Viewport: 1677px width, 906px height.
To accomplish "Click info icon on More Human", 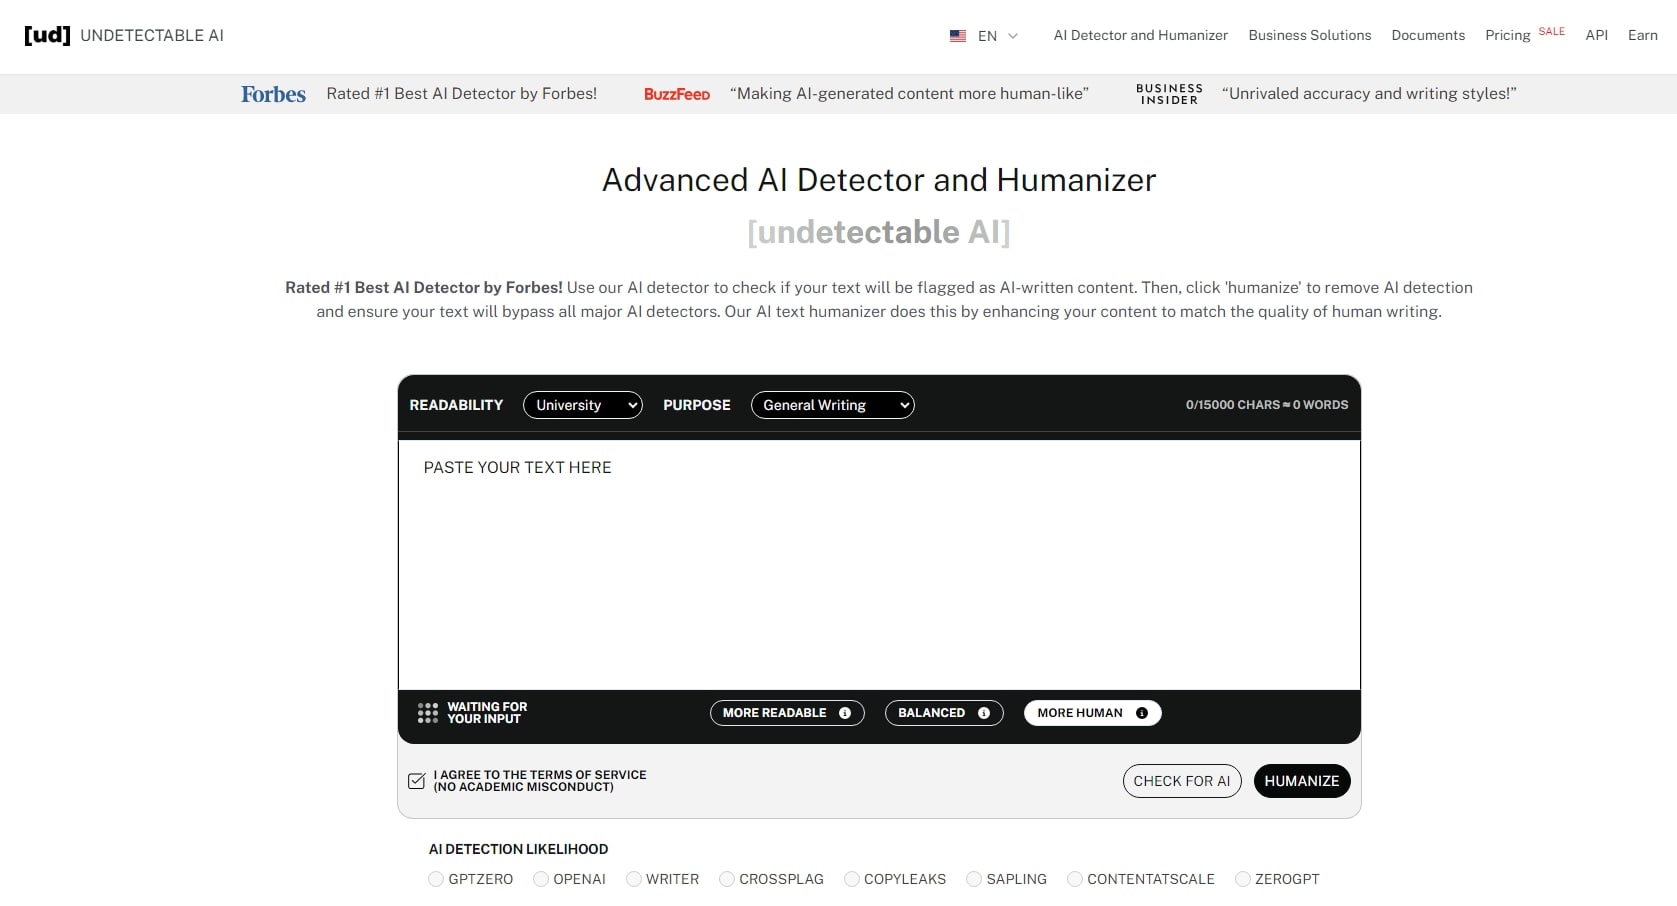I will pos(1142,713).
